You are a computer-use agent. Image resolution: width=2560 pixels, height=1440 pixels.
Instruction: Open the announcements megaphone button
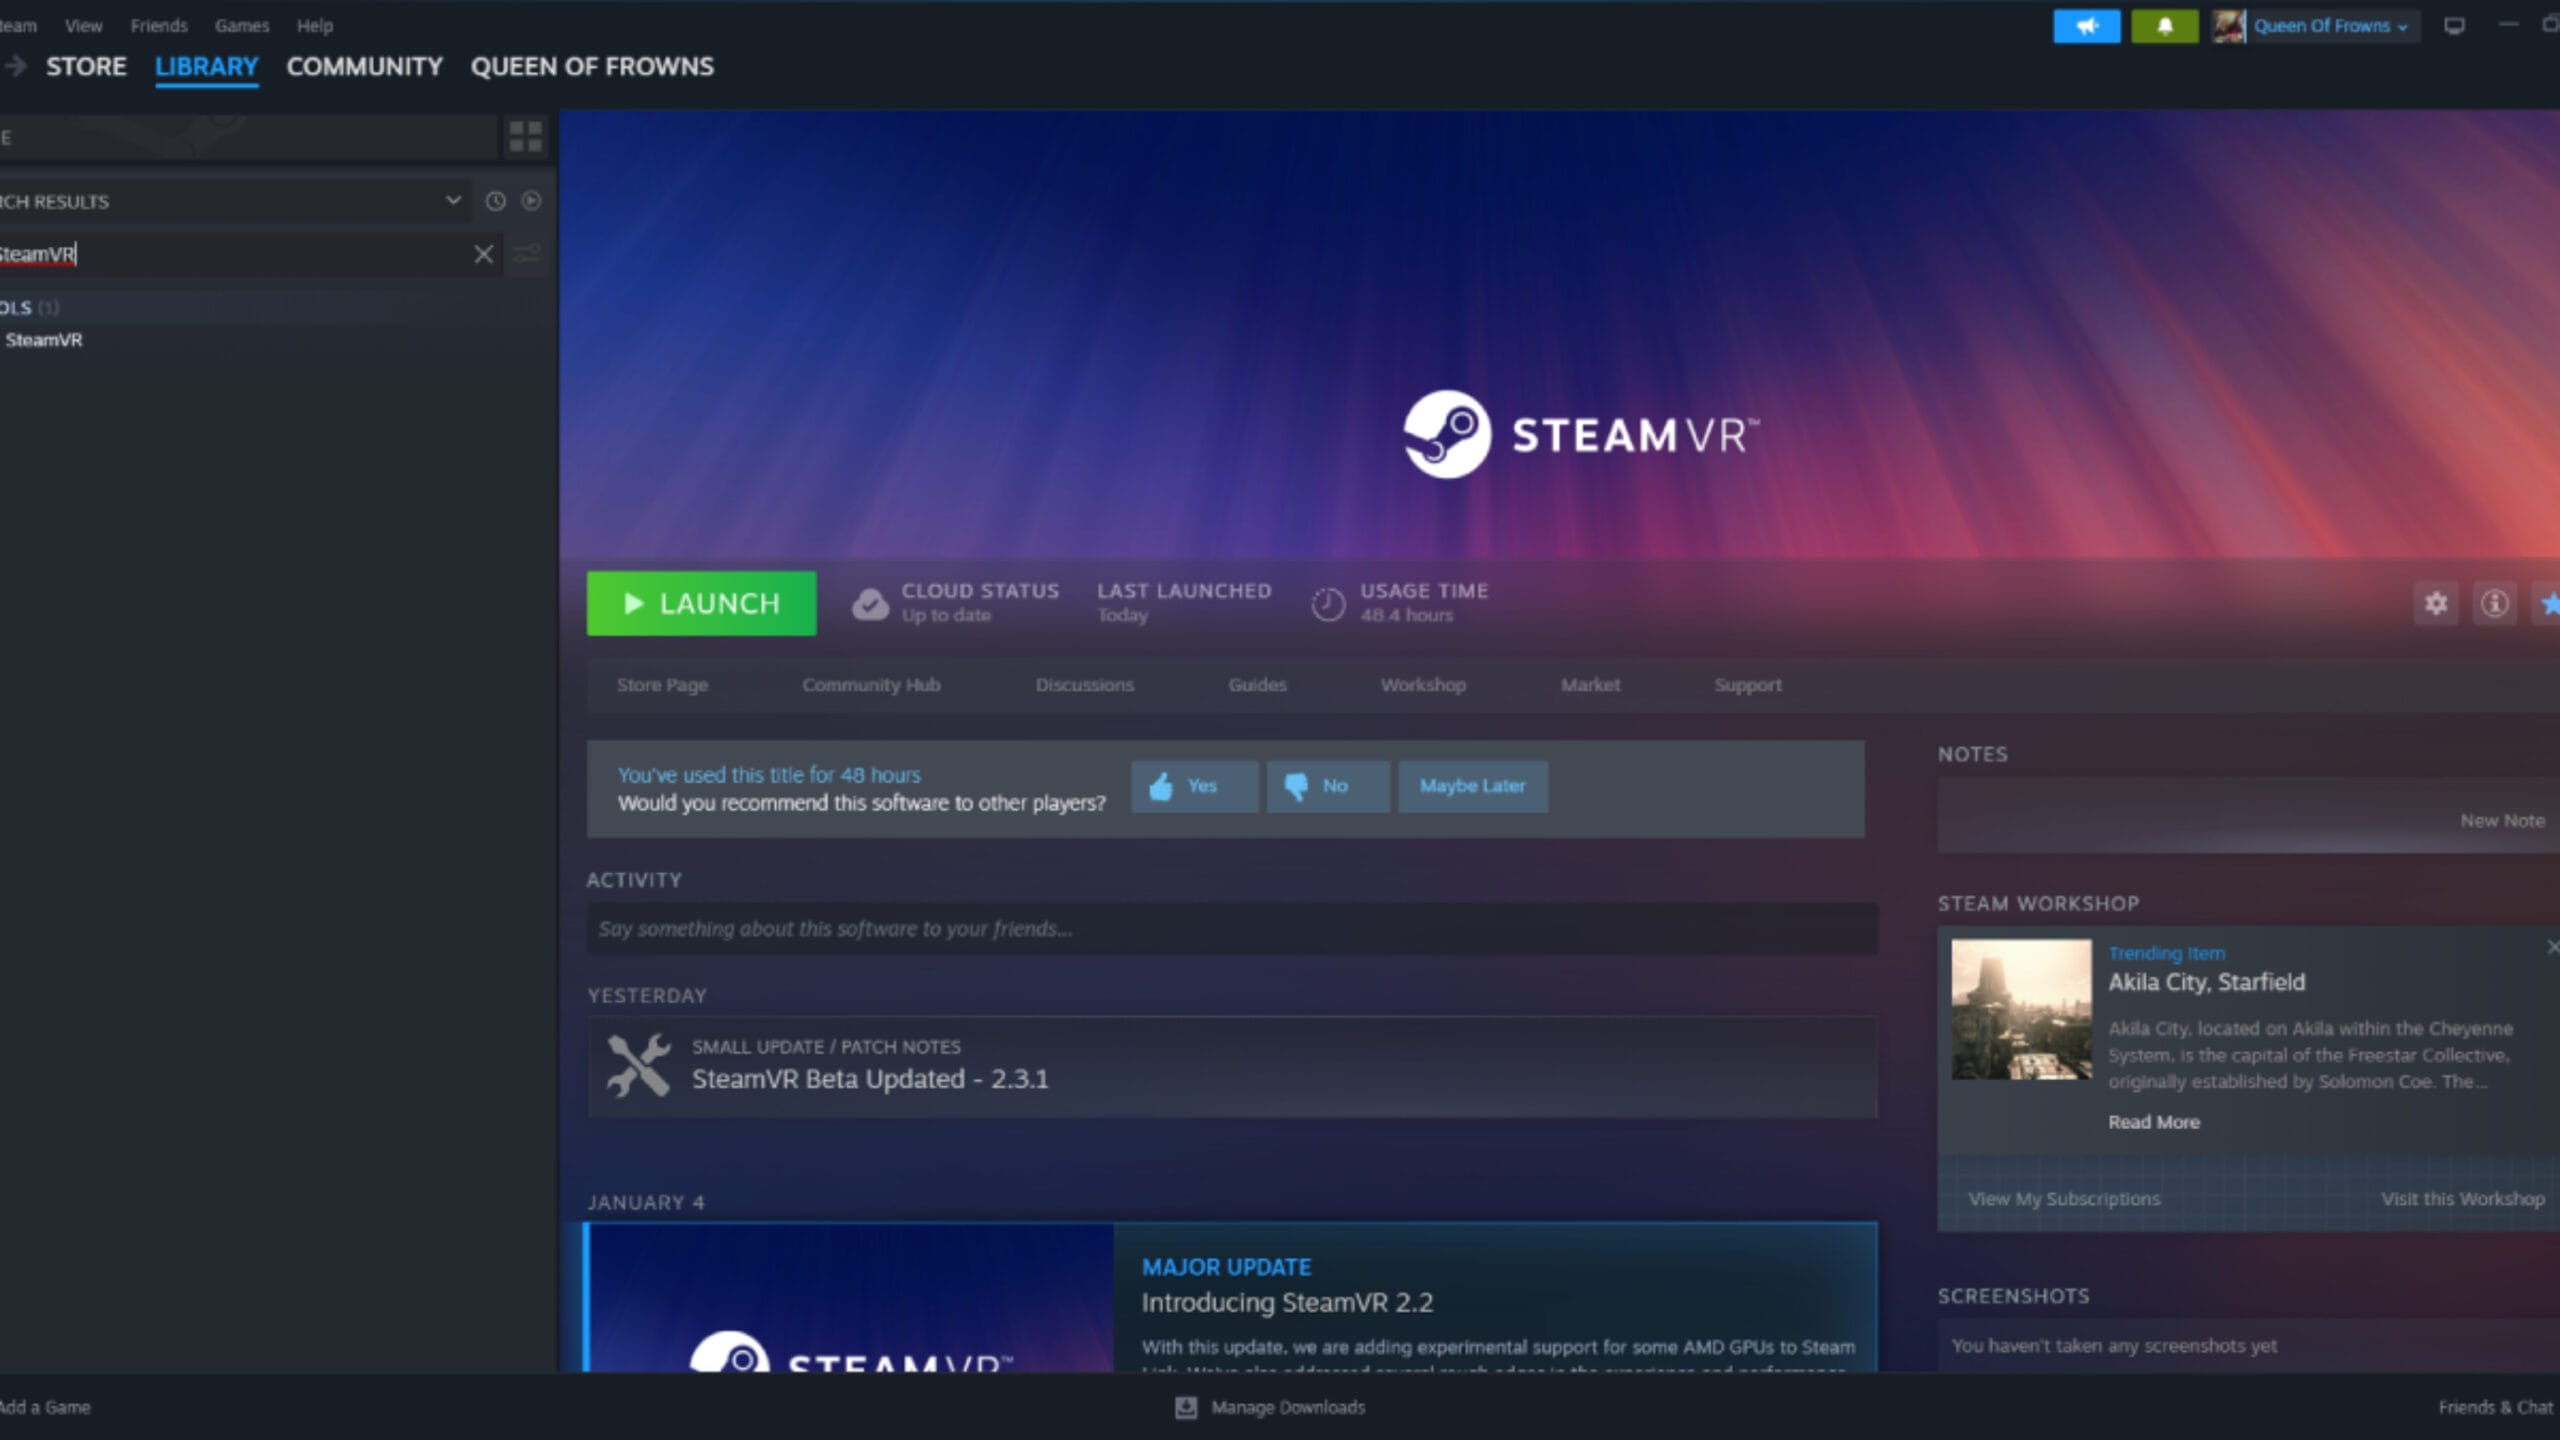click(x=2086, y=26)
